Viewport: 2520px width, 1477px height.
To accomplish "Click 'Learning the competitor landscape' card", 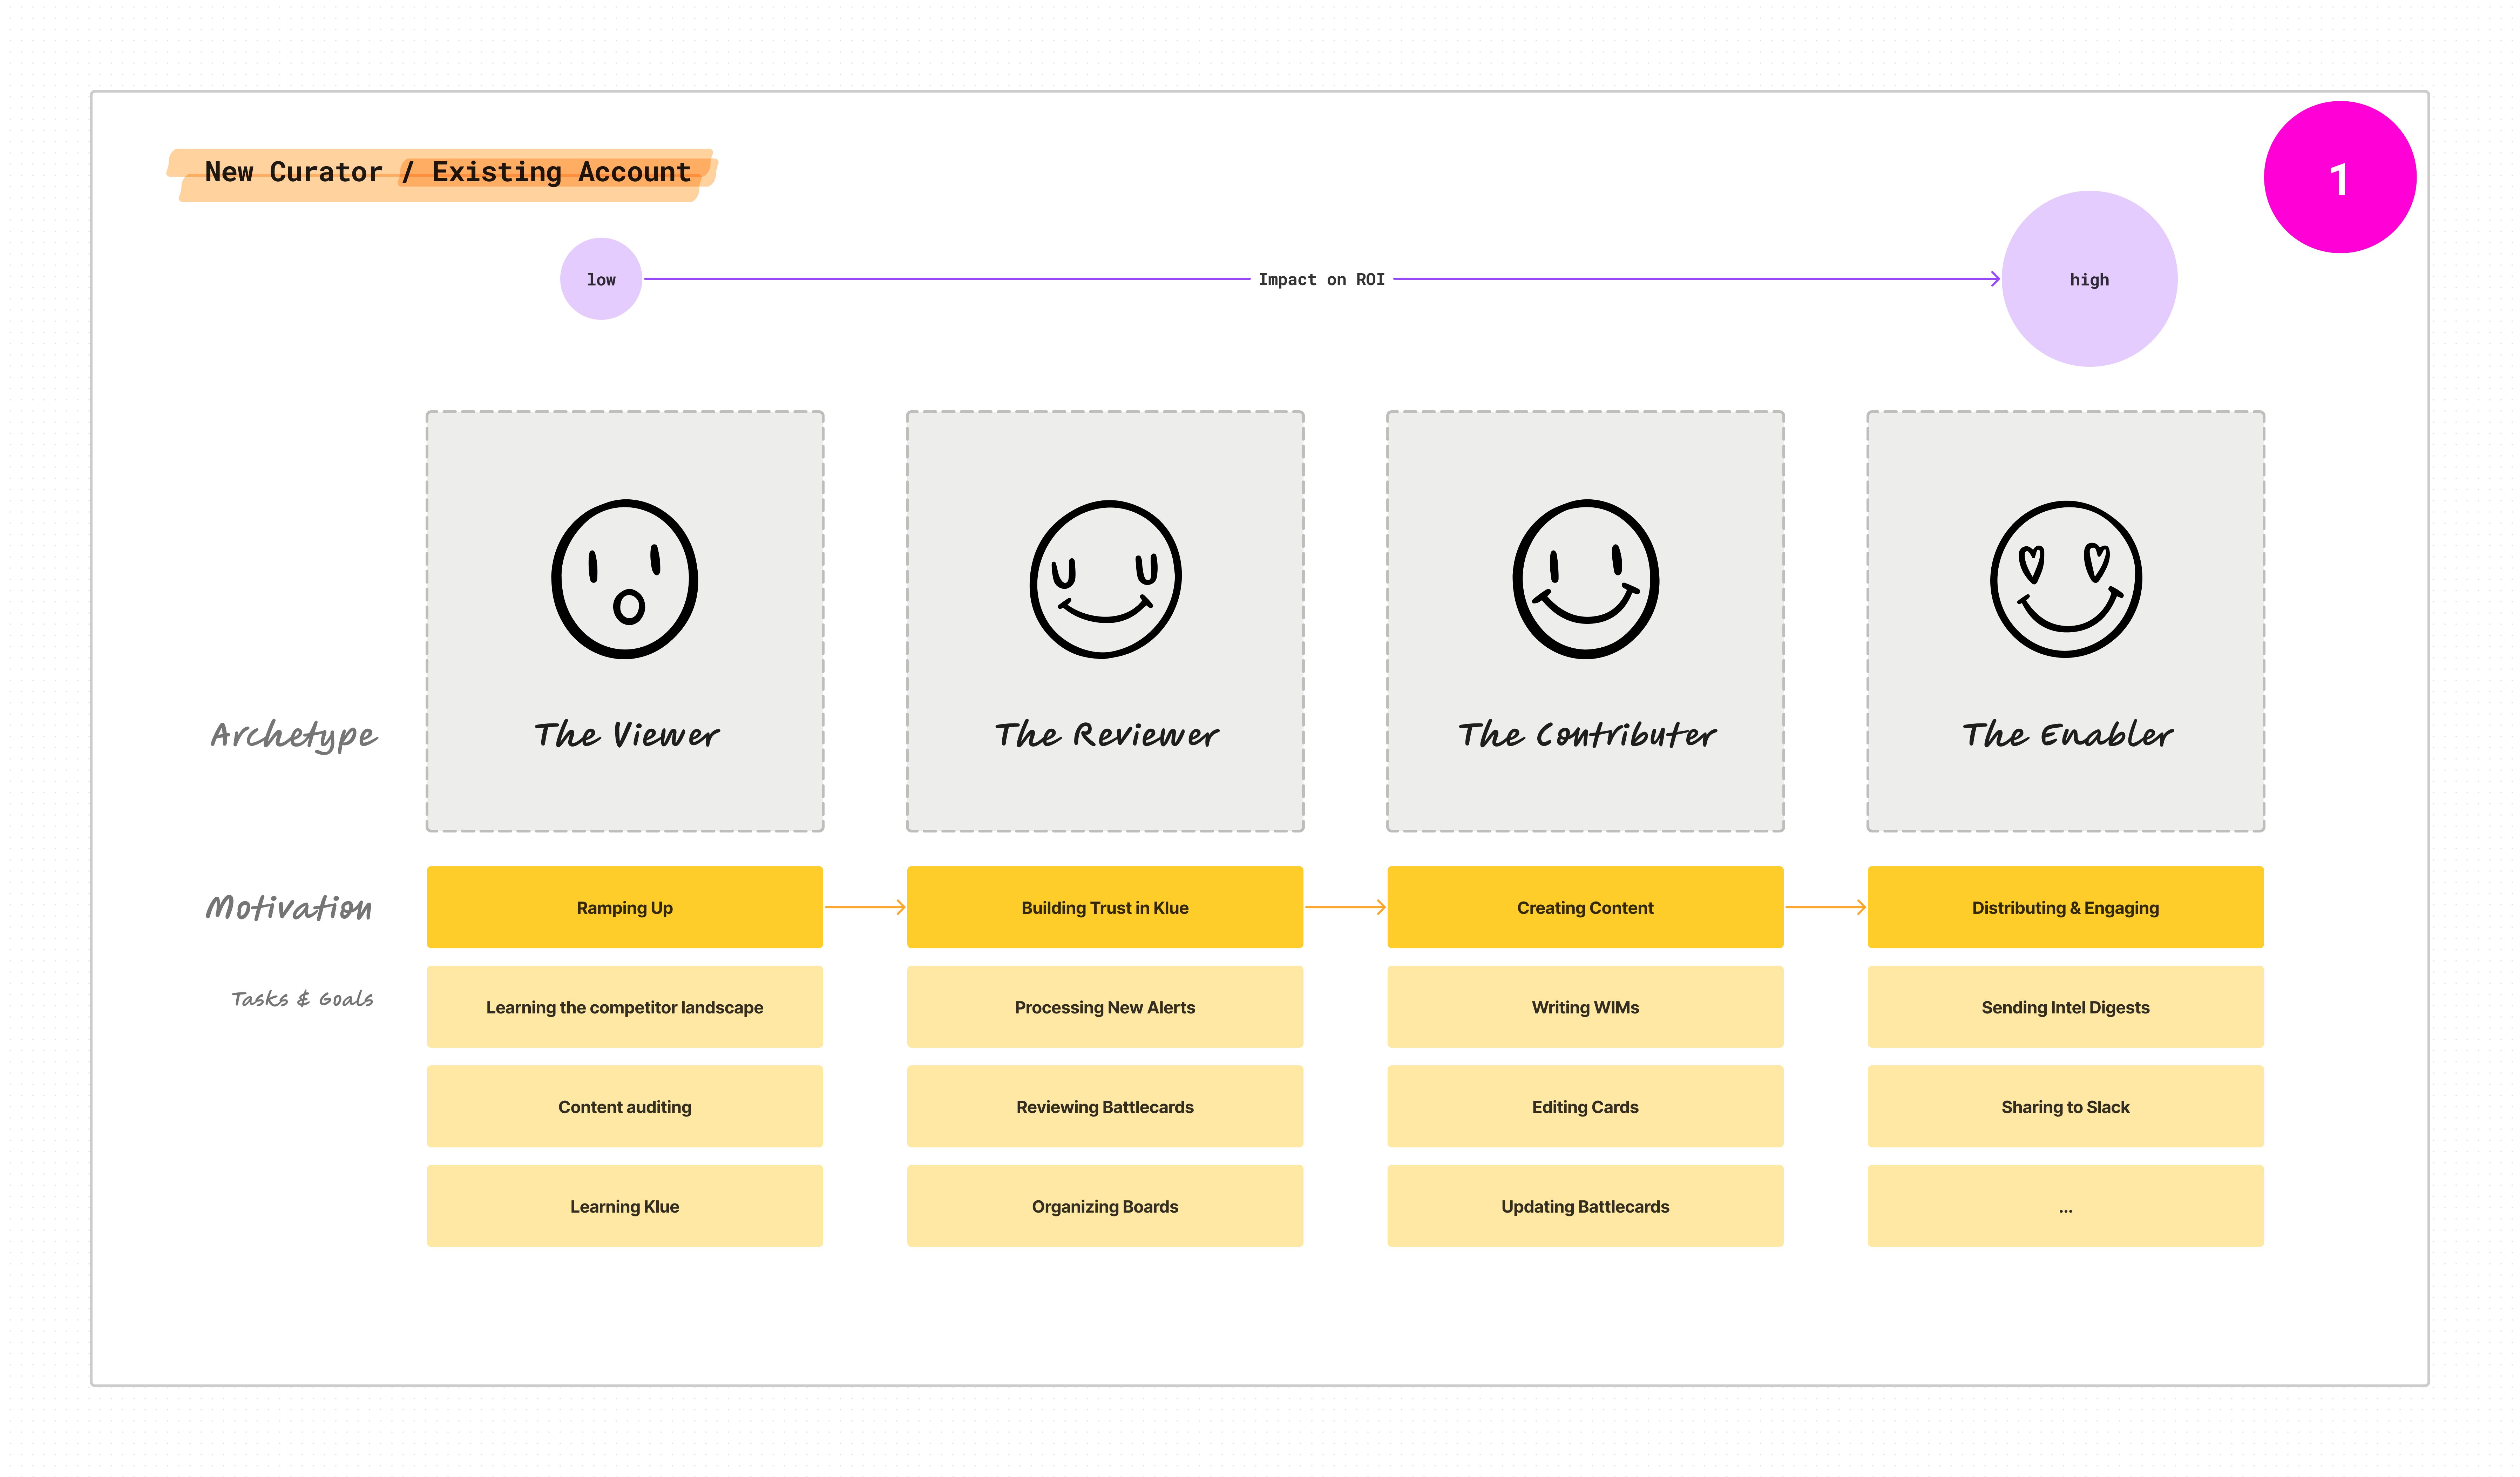I will point(625,1007).
